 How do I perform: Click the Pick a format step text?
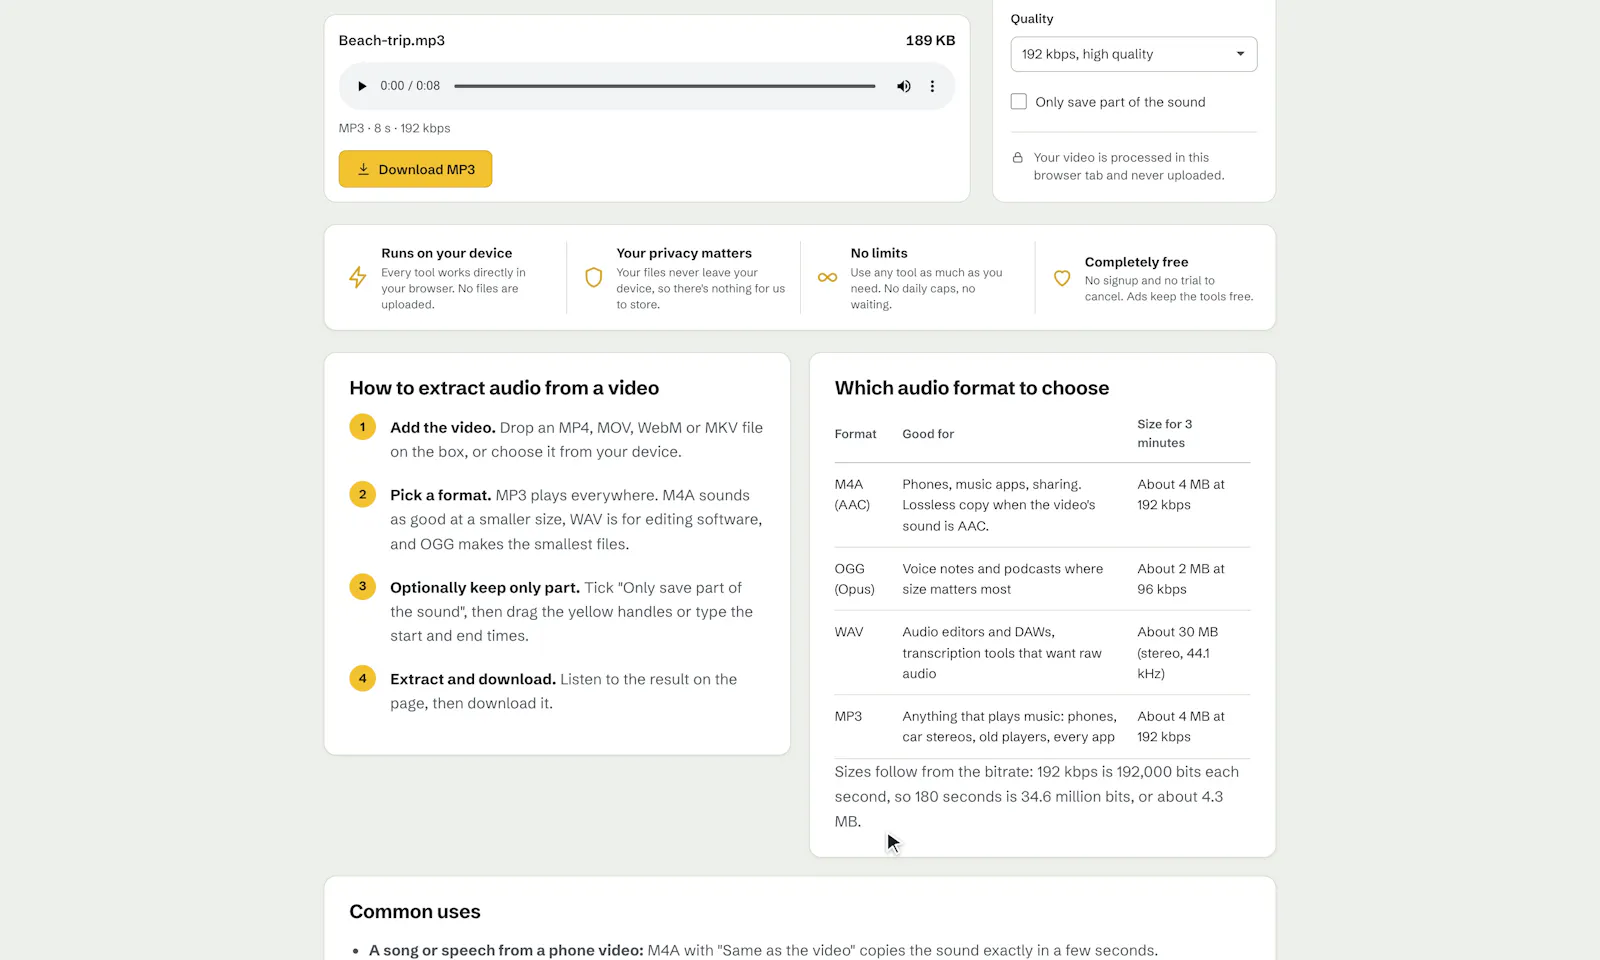click(577, 520)
